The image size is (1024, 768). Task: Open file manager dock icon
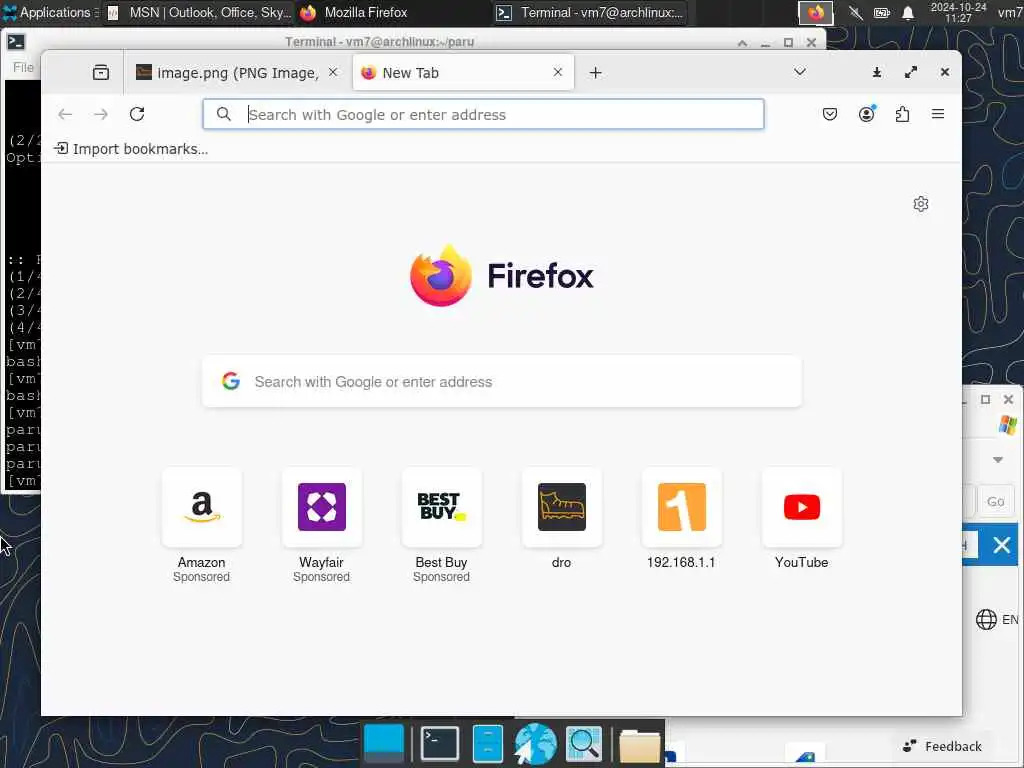(488, 743)
